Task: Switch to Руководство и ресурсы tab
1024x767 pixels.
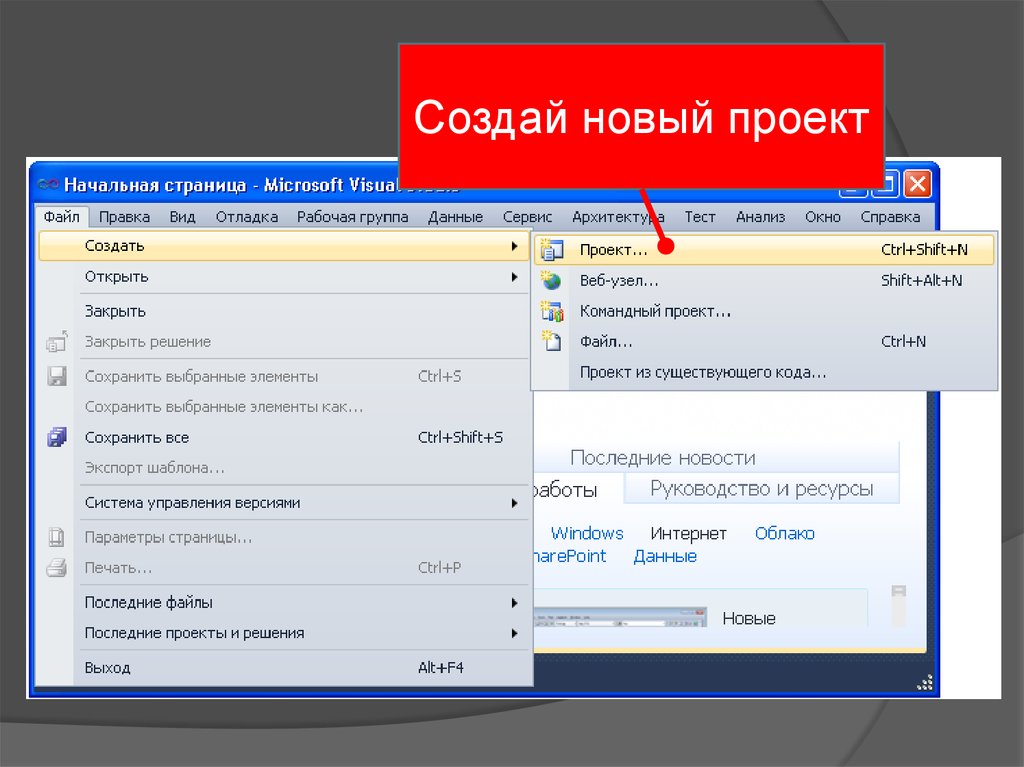Action: pyautogui.click(x=761, y=489)
